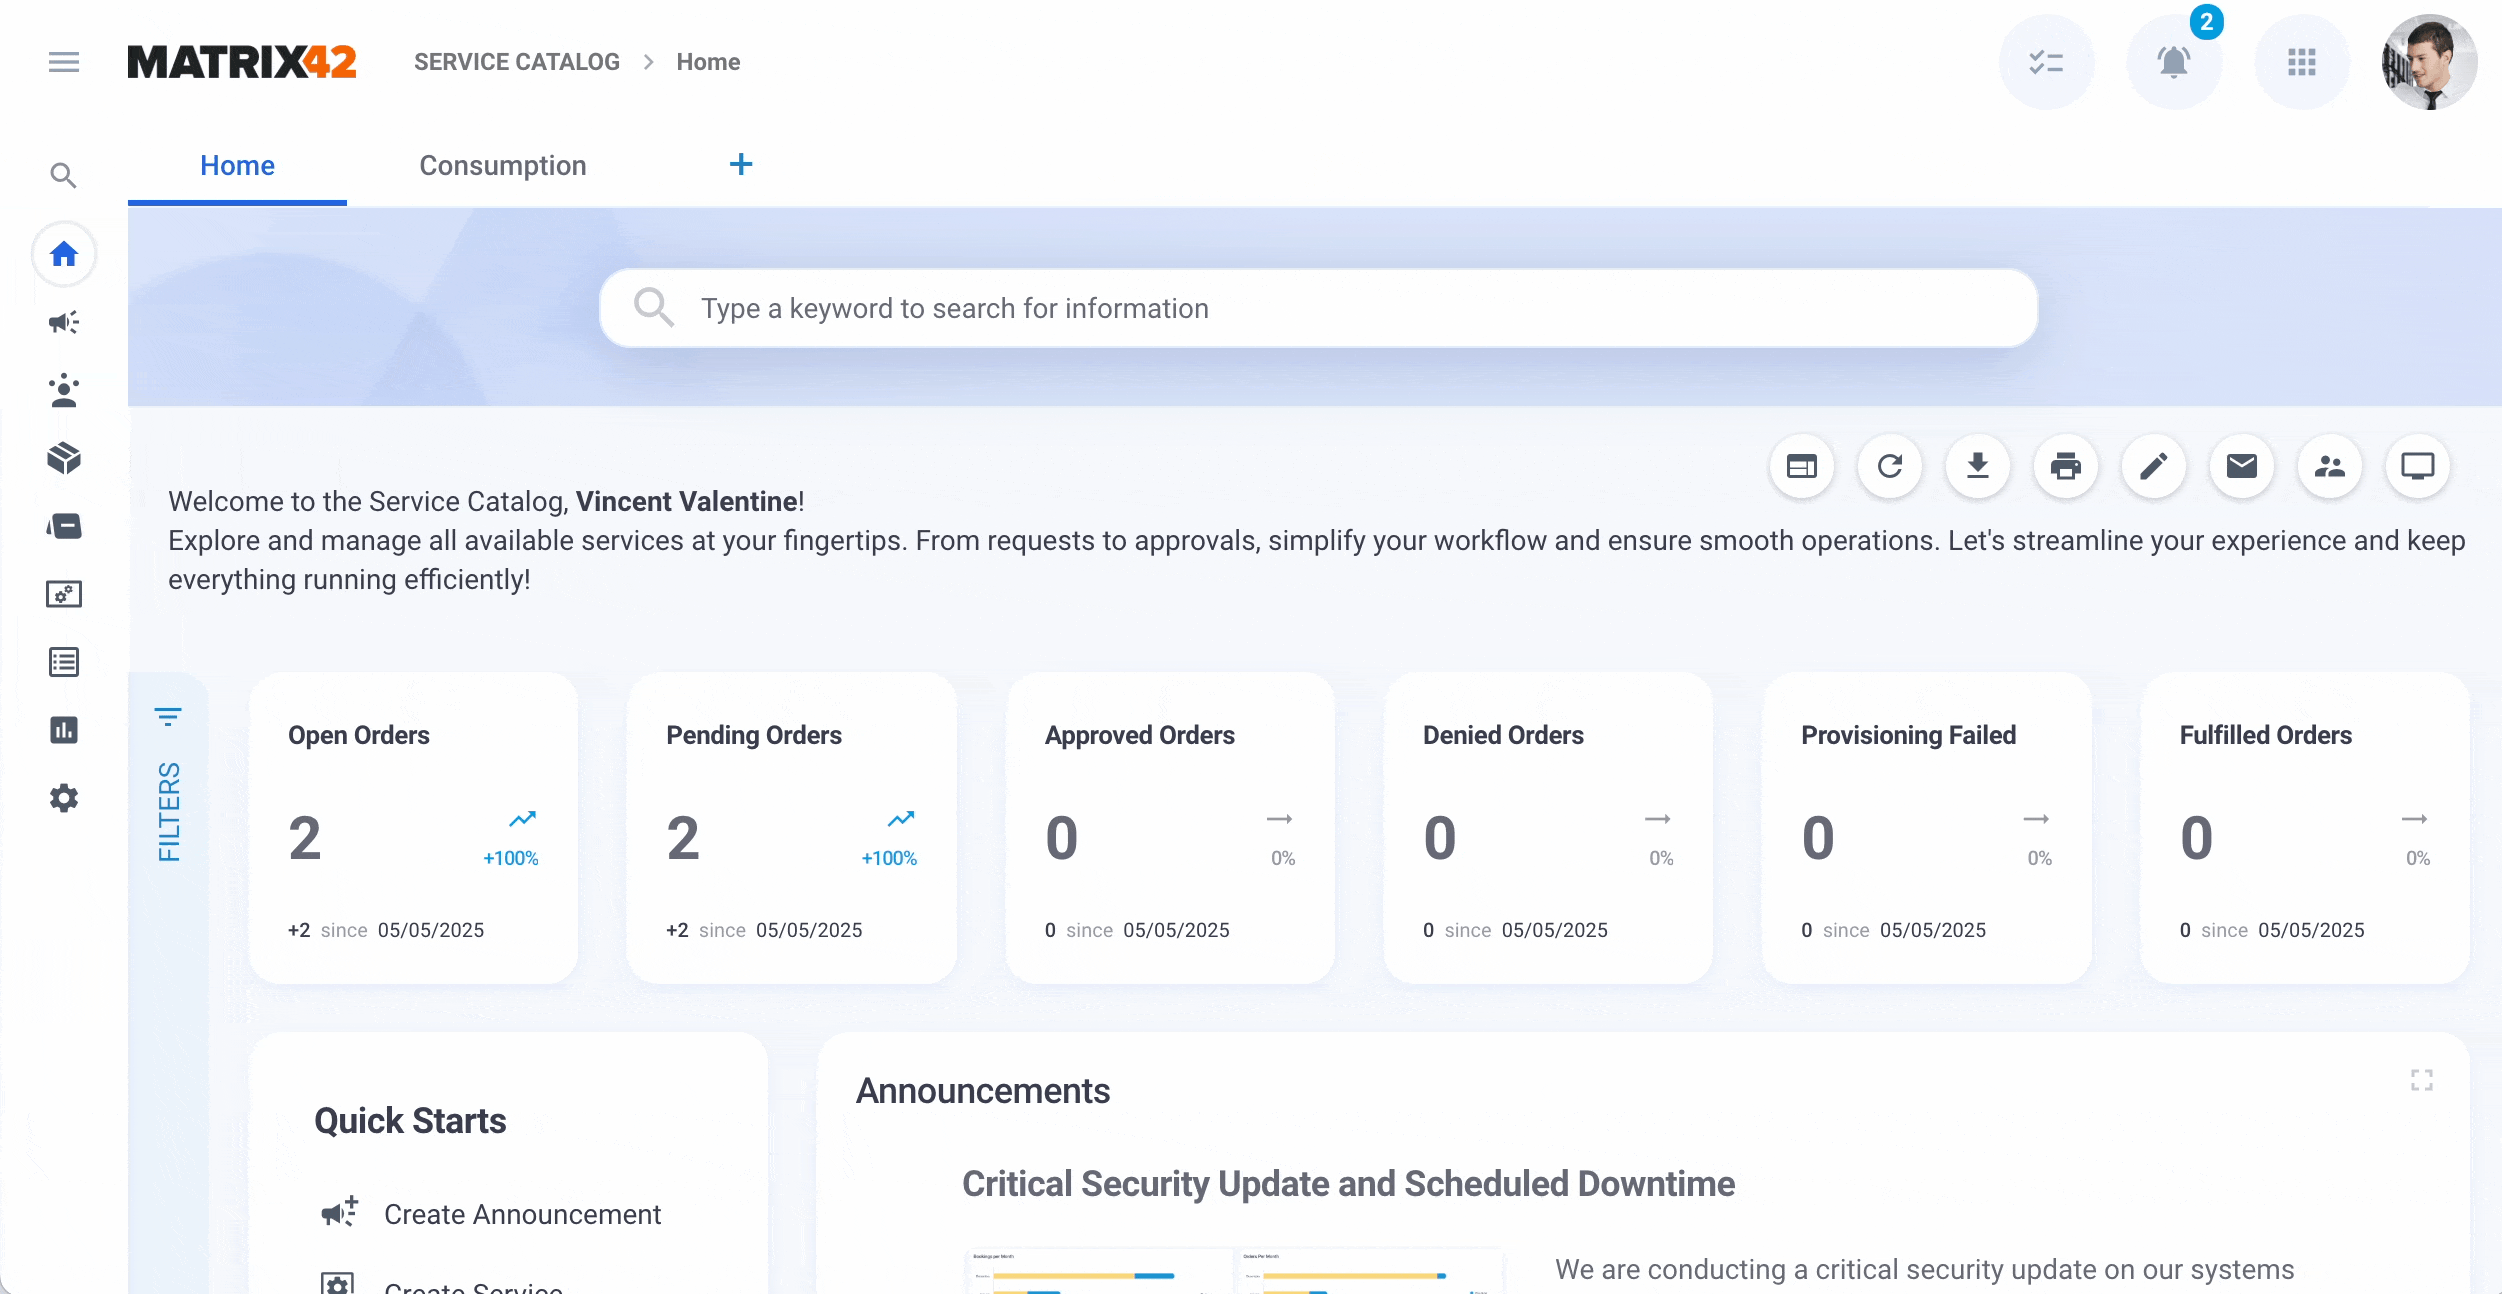Select the Home icon in sidebar
Image resolution: width=2502 pixels, height=1294 pixels.
[64, 254]
